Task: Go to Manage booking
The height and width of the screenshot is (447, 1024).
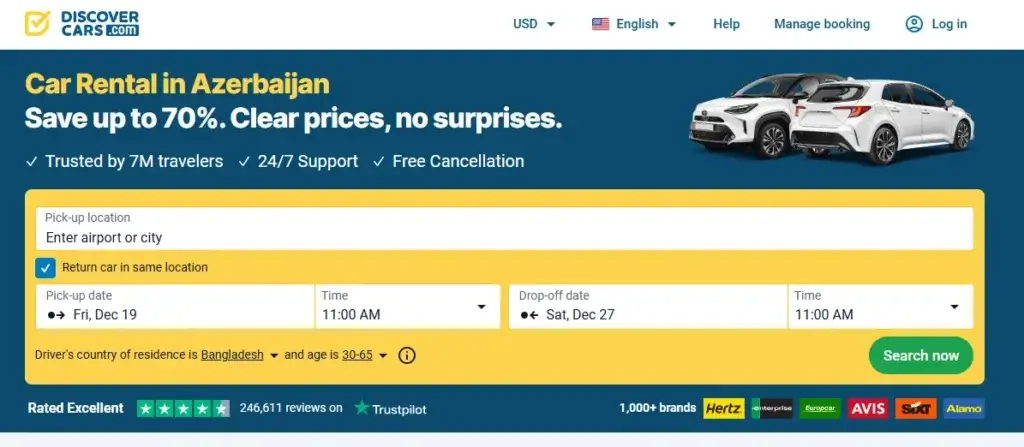Action: point(822,24)
